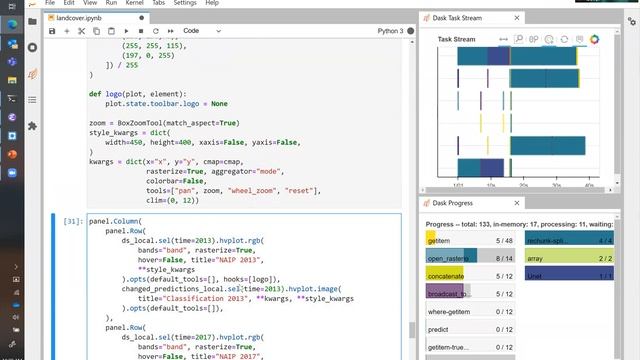This screenshot has width=640, height=360.
Task: Insert a new cell below with plus icon
Action: (x=67, y=31)
